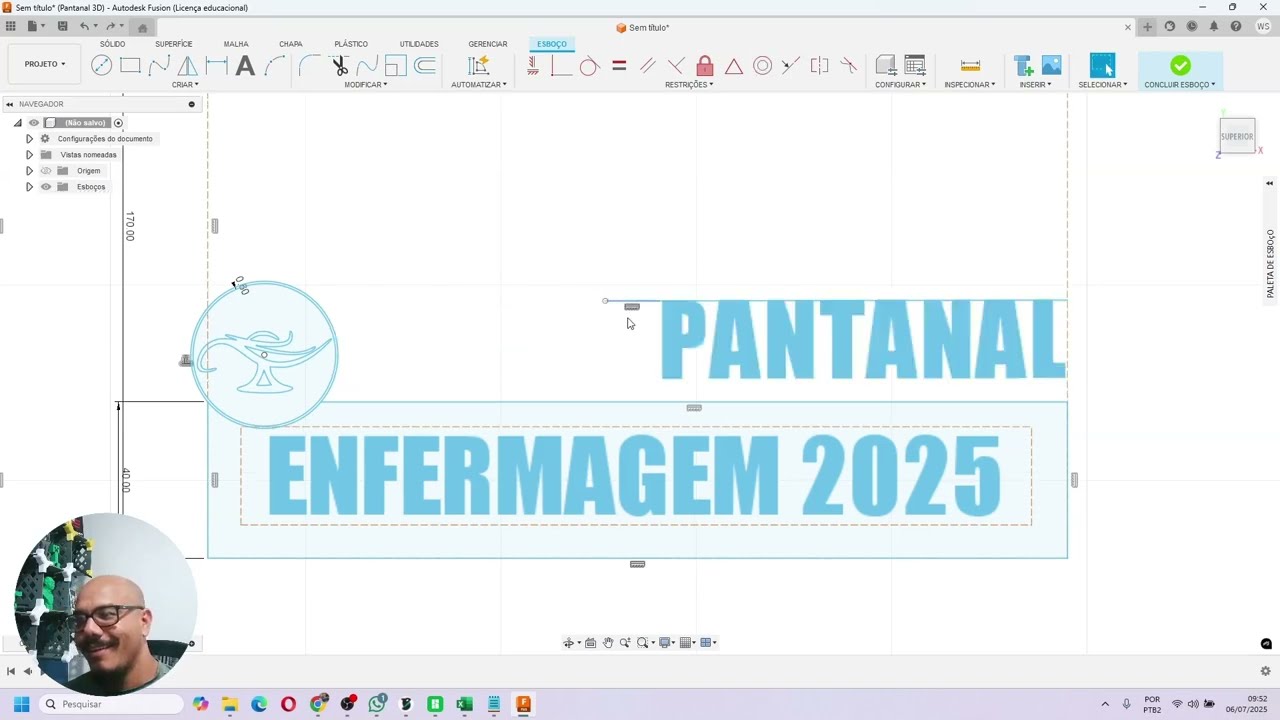Click the Save icon in title toolbar
This screenshot has width=1280, height=720.
pyautogui.click(x=62, y=26)
